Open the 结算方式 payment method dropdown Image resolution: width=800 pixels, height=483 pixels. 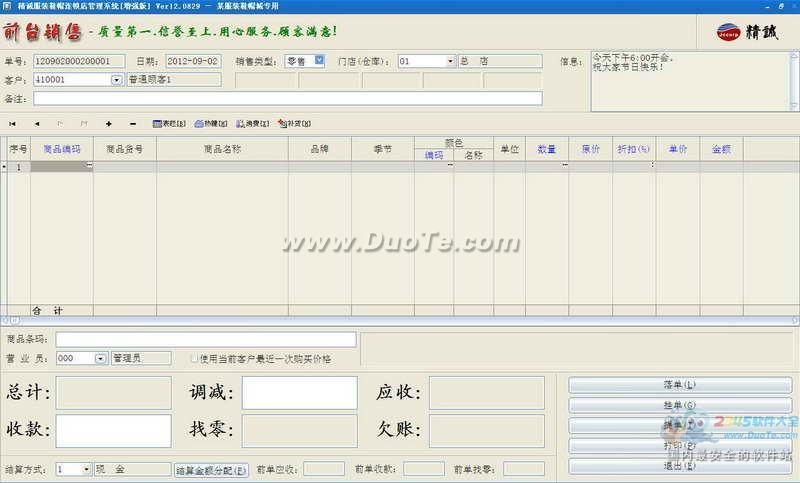86,469
